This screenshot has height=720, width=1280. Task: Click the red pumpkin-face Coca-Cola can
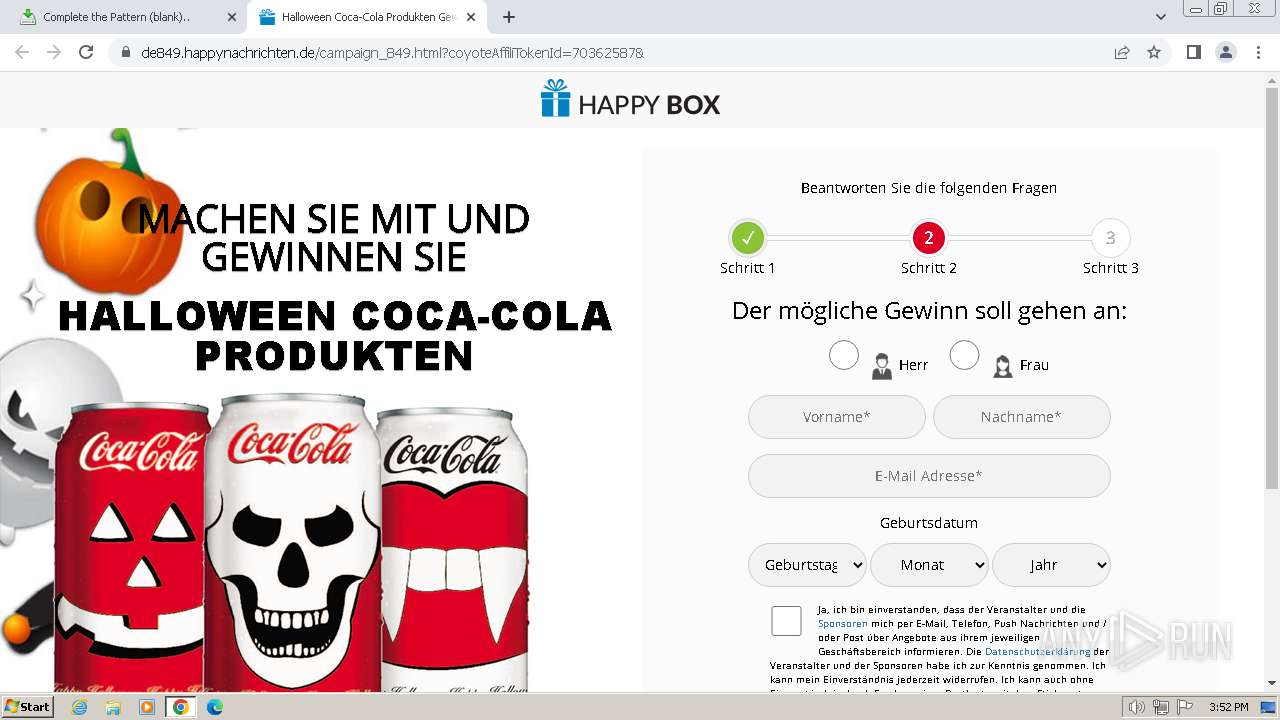[x=133, y=548]
